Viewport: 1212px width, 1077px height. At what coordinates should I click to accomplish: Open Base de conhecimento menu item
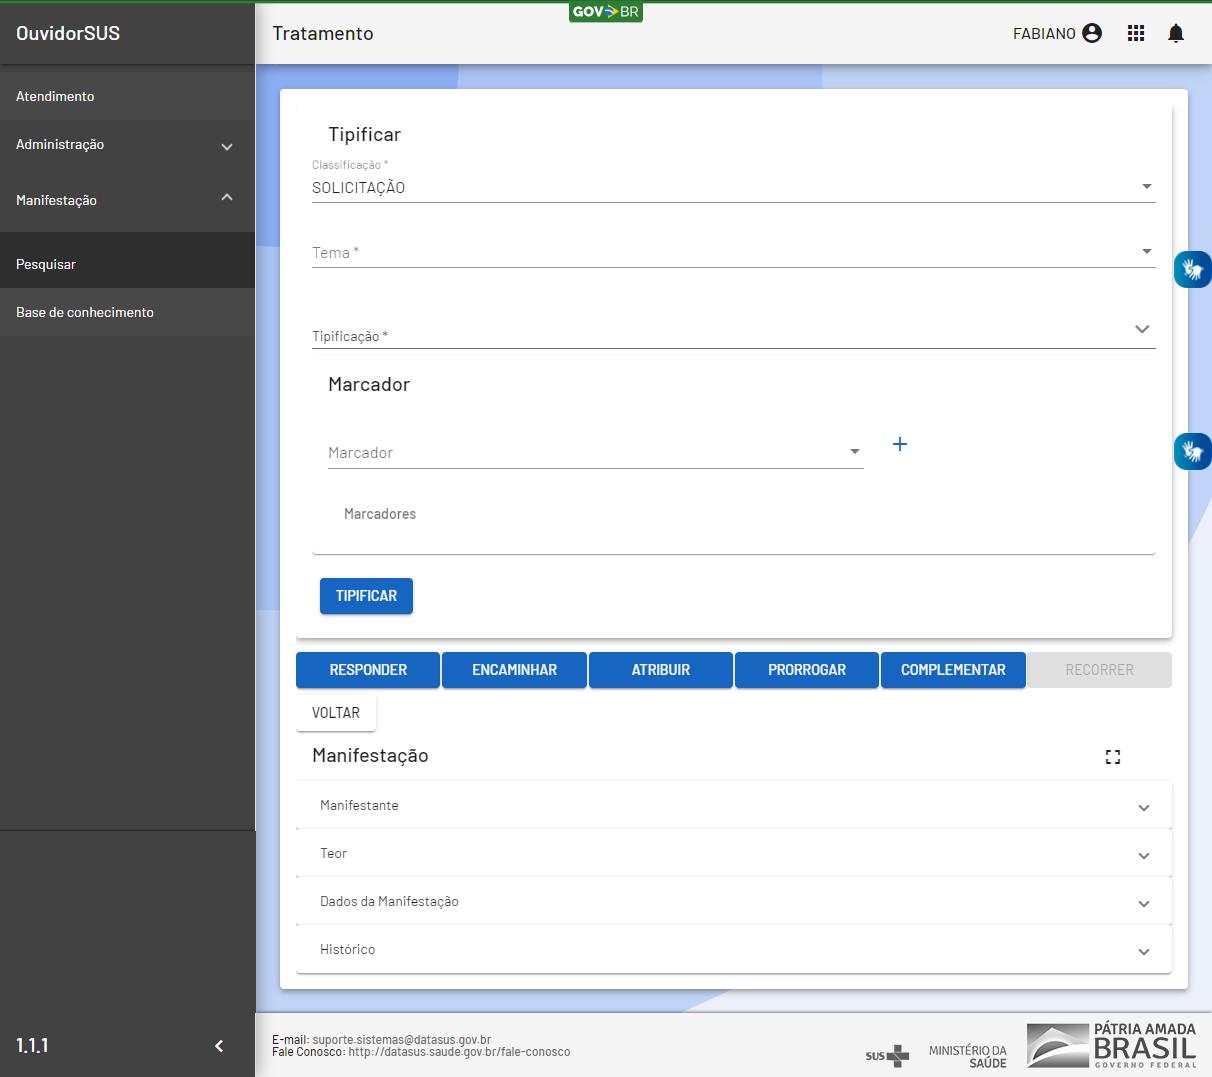tap(85, 312)
